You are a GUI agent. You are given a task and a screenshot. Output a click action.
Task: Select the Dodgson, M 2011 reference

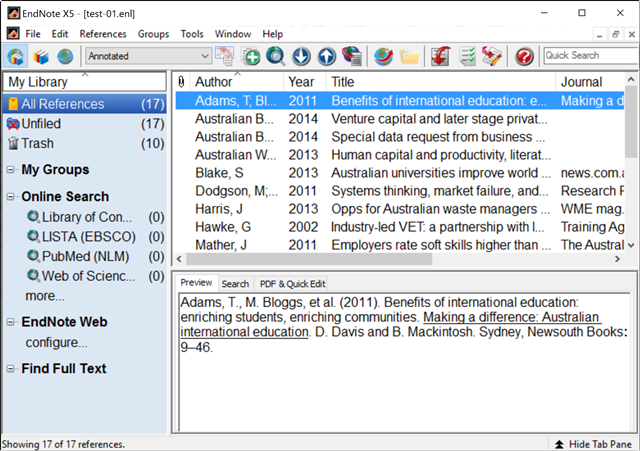point(400,191)
